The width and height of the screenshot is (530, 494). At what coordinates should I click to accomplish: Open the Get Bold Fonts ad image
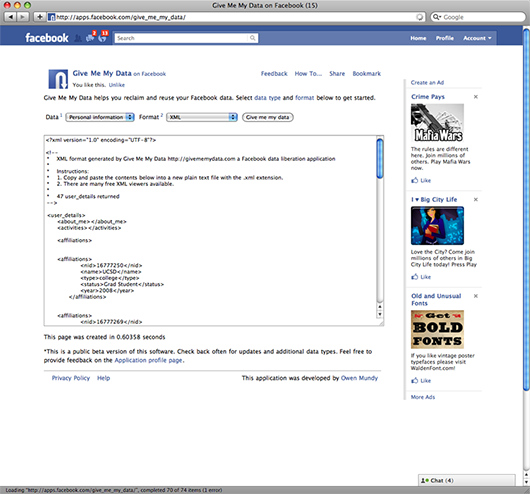pyautogui.click(x=437, y=329)
